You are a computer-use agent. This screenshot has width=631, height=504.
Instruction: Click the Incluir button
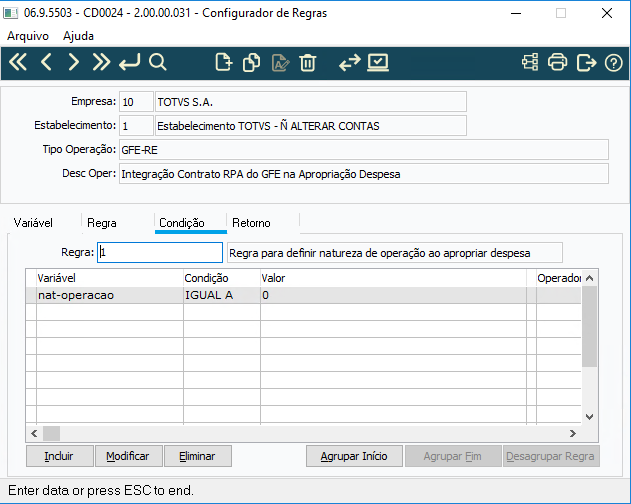[x=60, y=456]
